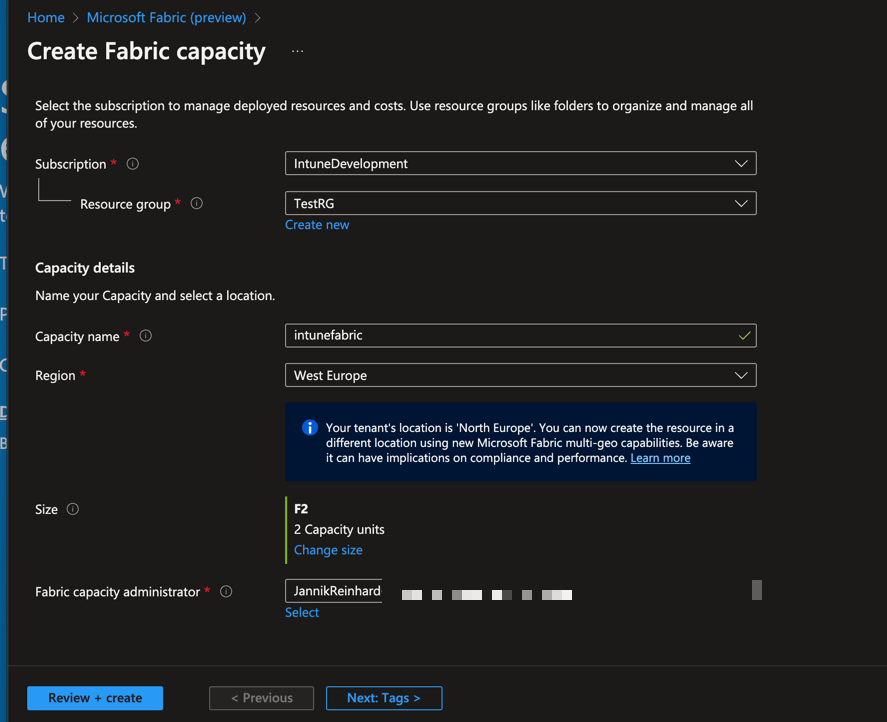Go to Home breadcrumb

(46, 18)
